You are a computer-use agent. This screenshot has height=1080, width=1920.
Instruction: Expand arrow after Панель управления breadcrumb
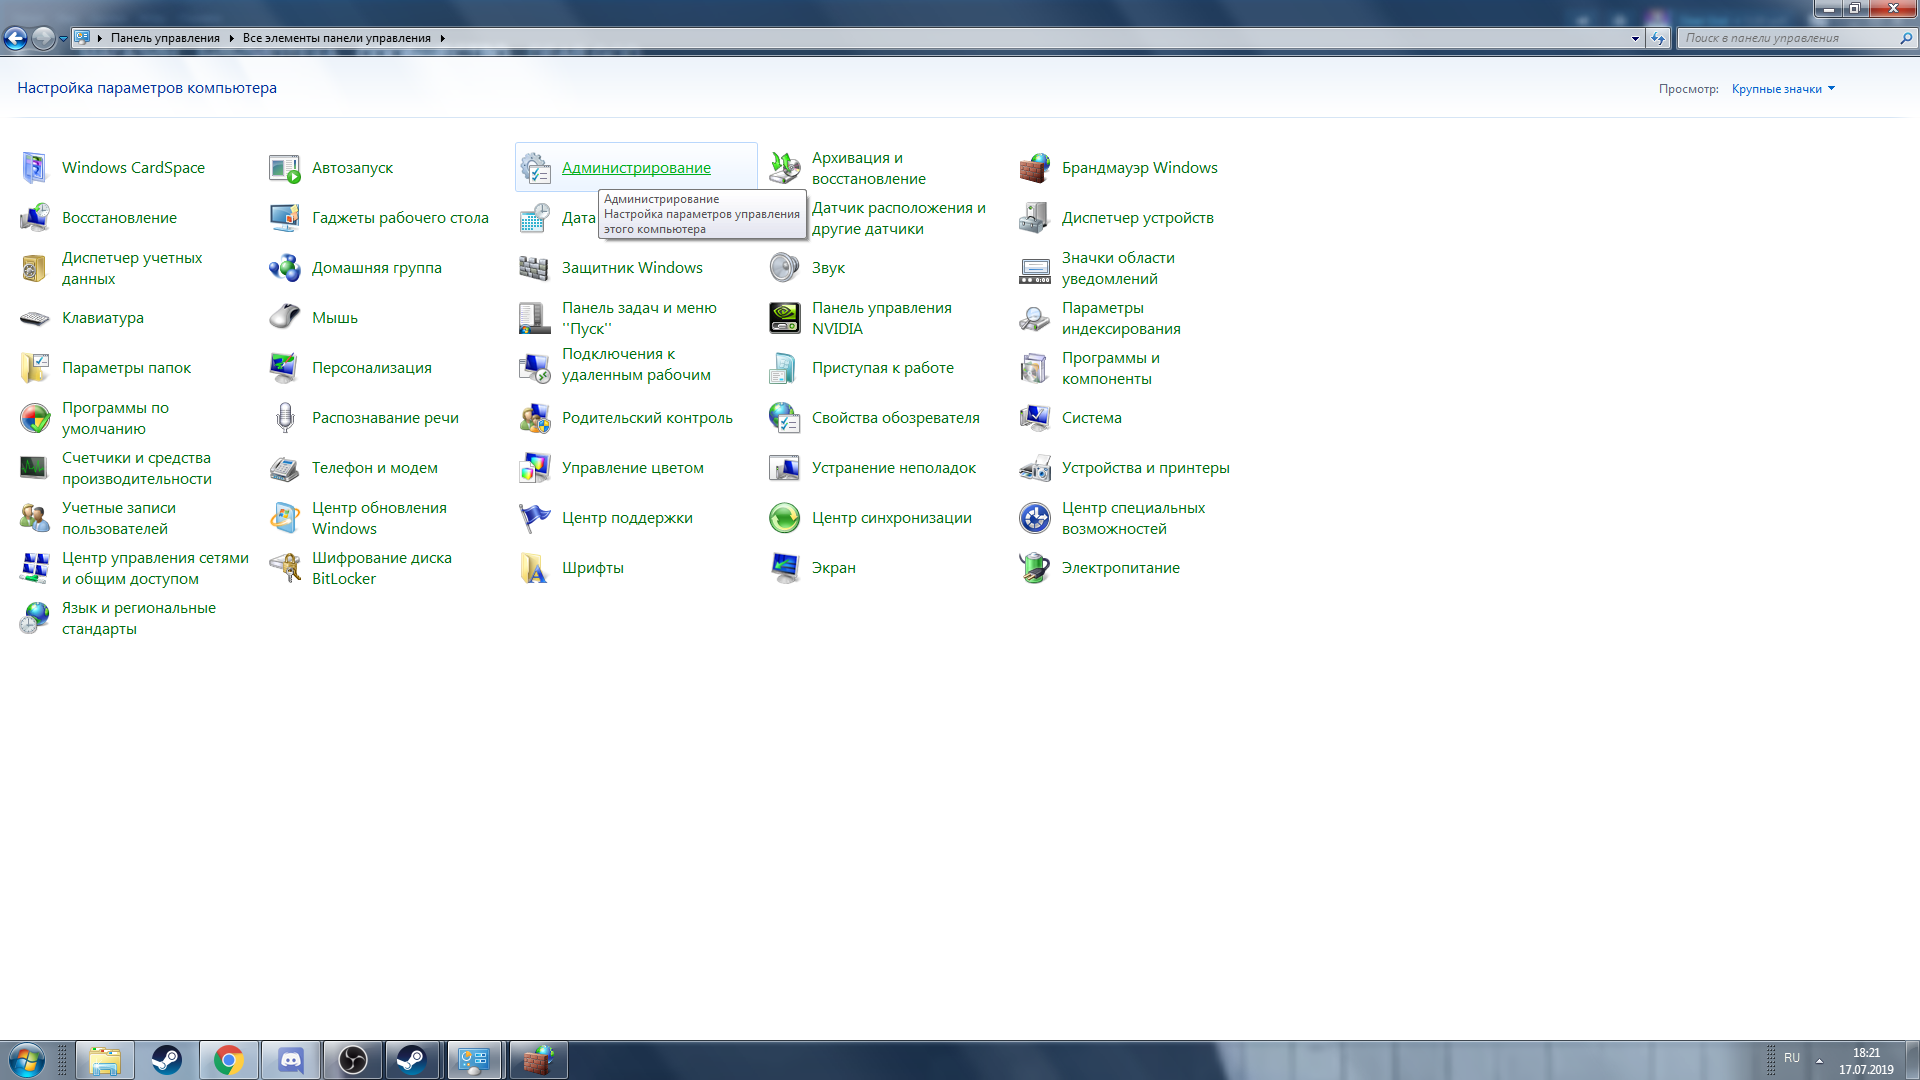pos(231,38)
